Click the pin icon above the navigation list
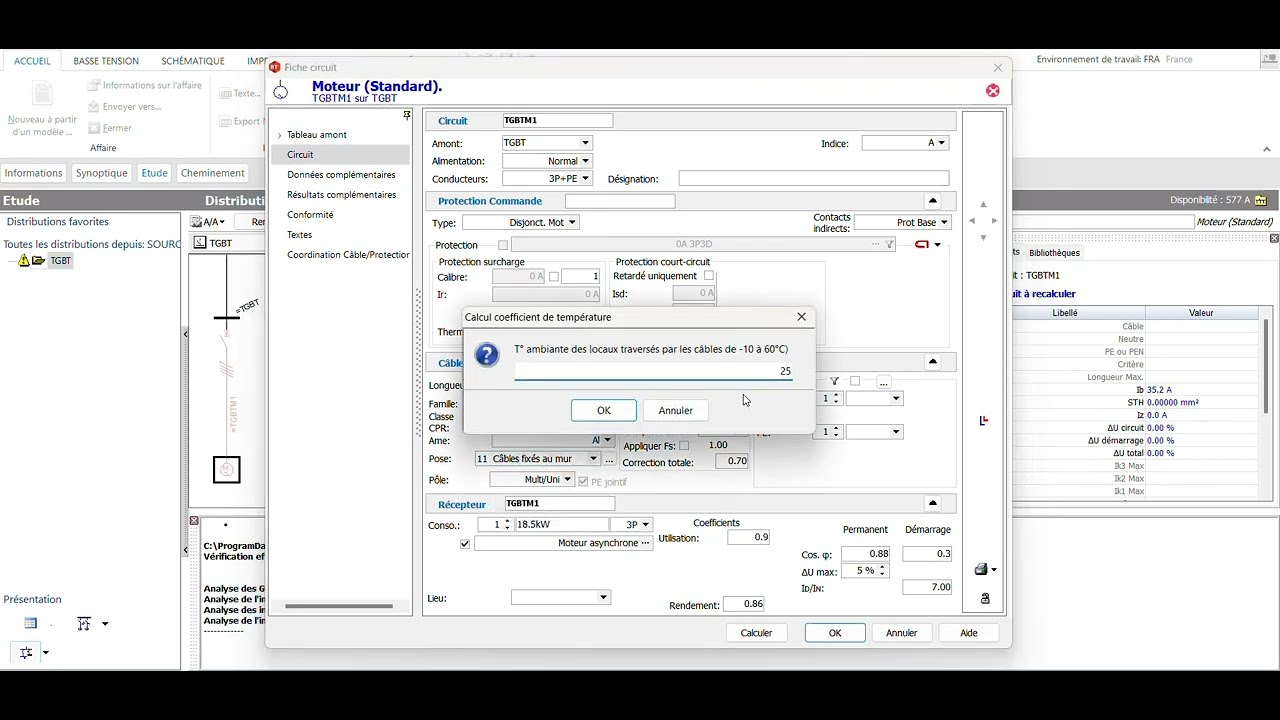 coord(407,116)
